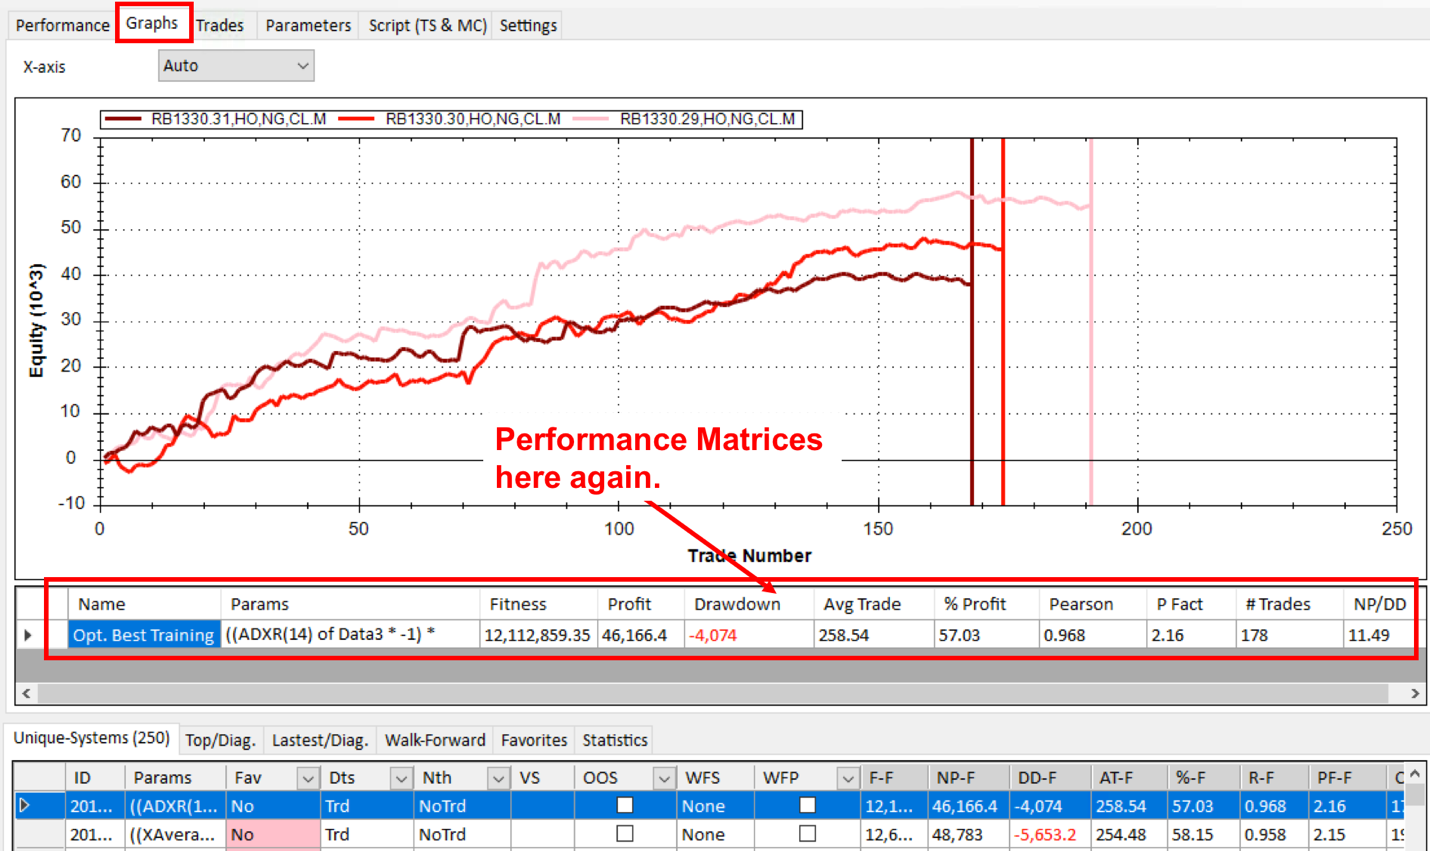This screenshot has width=1430, height=851.
Task: Sort by the Fitness column header
Action: tap(518, 604)
